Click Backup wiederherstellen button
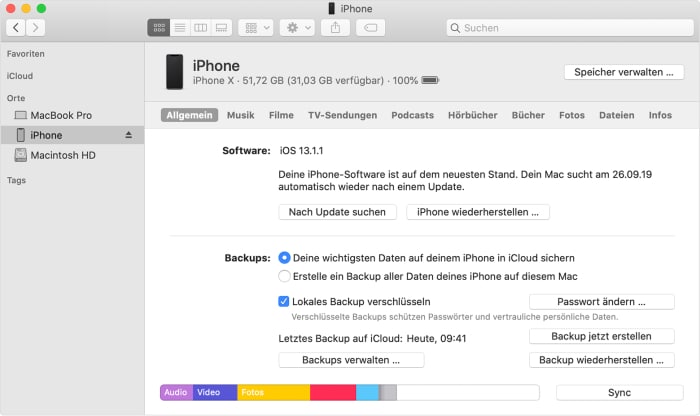Viewport: 700px width, 416px height. [601, 360]
